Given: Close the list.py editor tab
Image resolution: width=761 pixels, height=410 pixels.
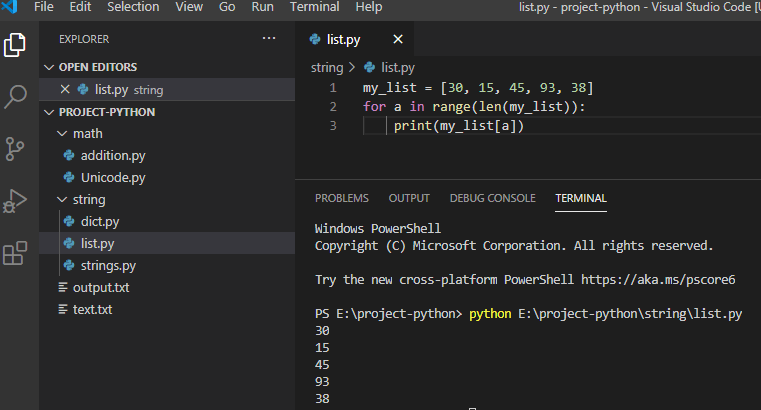Looking at the screenshot, I should pyautogui.click(x=398, y=39).
